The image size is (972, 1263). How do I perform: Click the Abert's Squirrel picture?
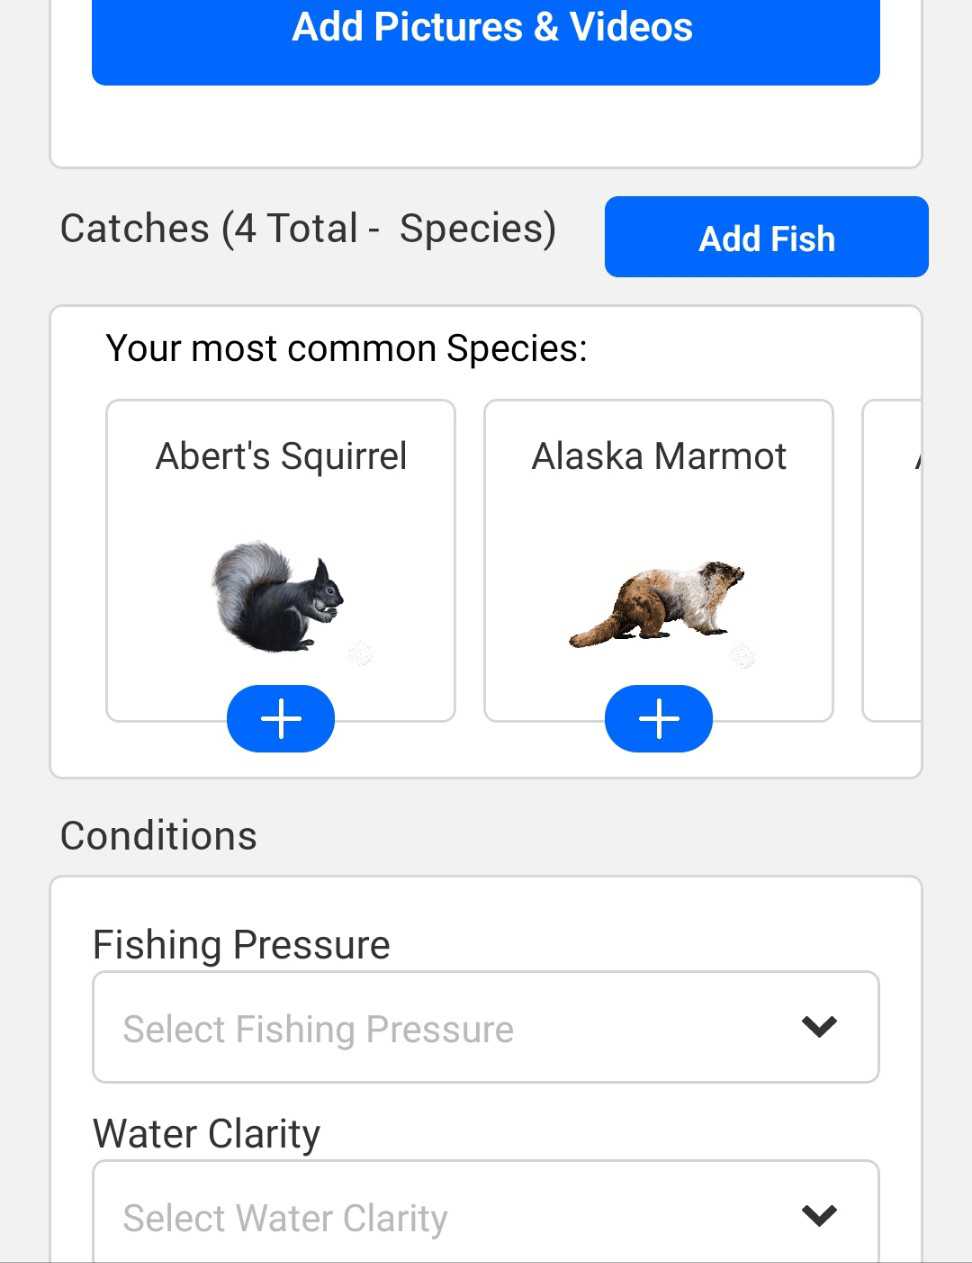click(x=277, y=598)
